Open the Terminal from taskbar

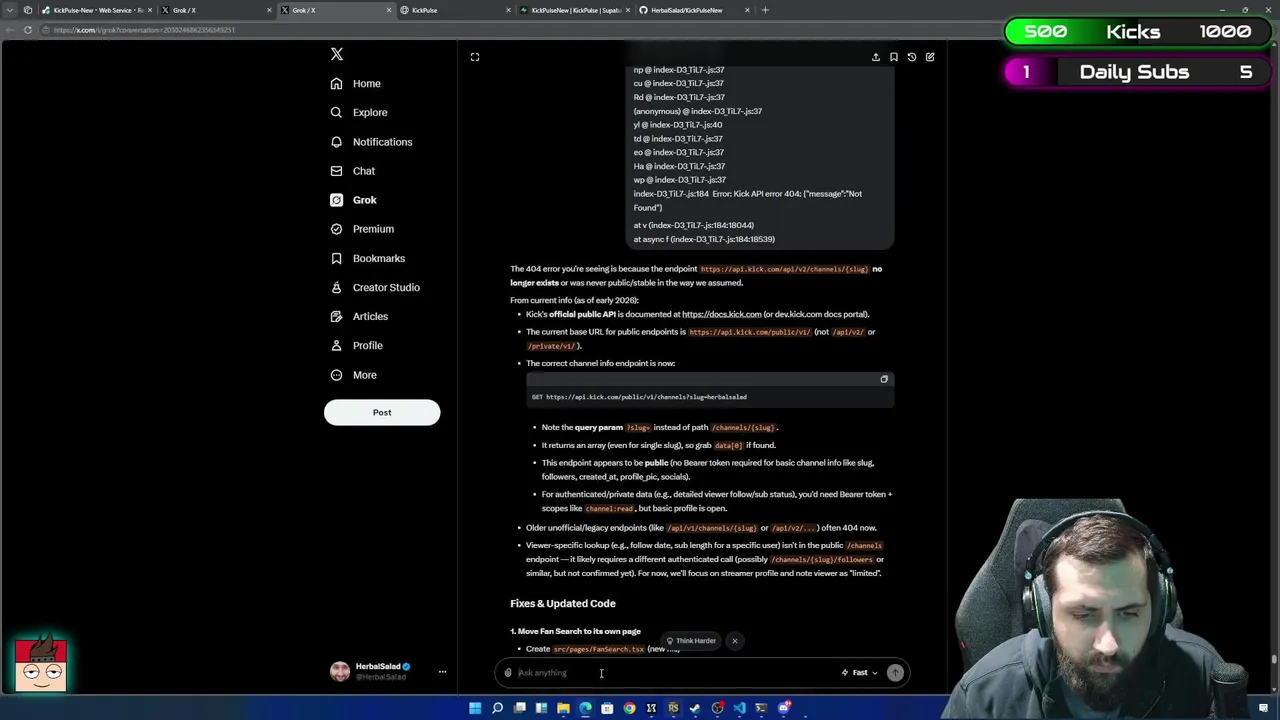point(761,708)
